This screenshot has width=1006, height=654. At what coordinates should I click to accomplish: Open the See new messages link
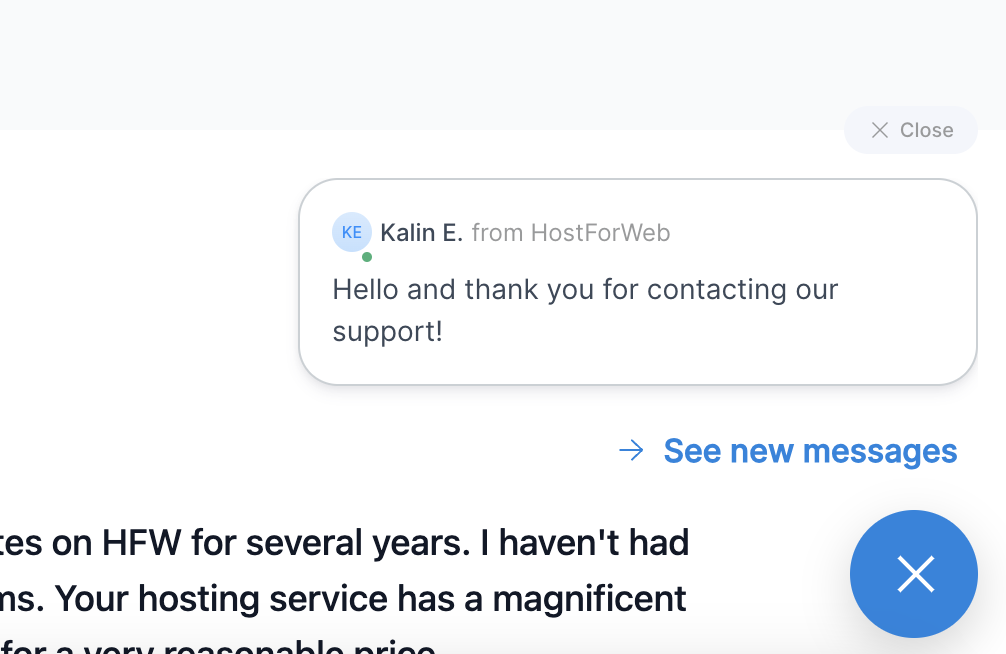tap(810, 451)
